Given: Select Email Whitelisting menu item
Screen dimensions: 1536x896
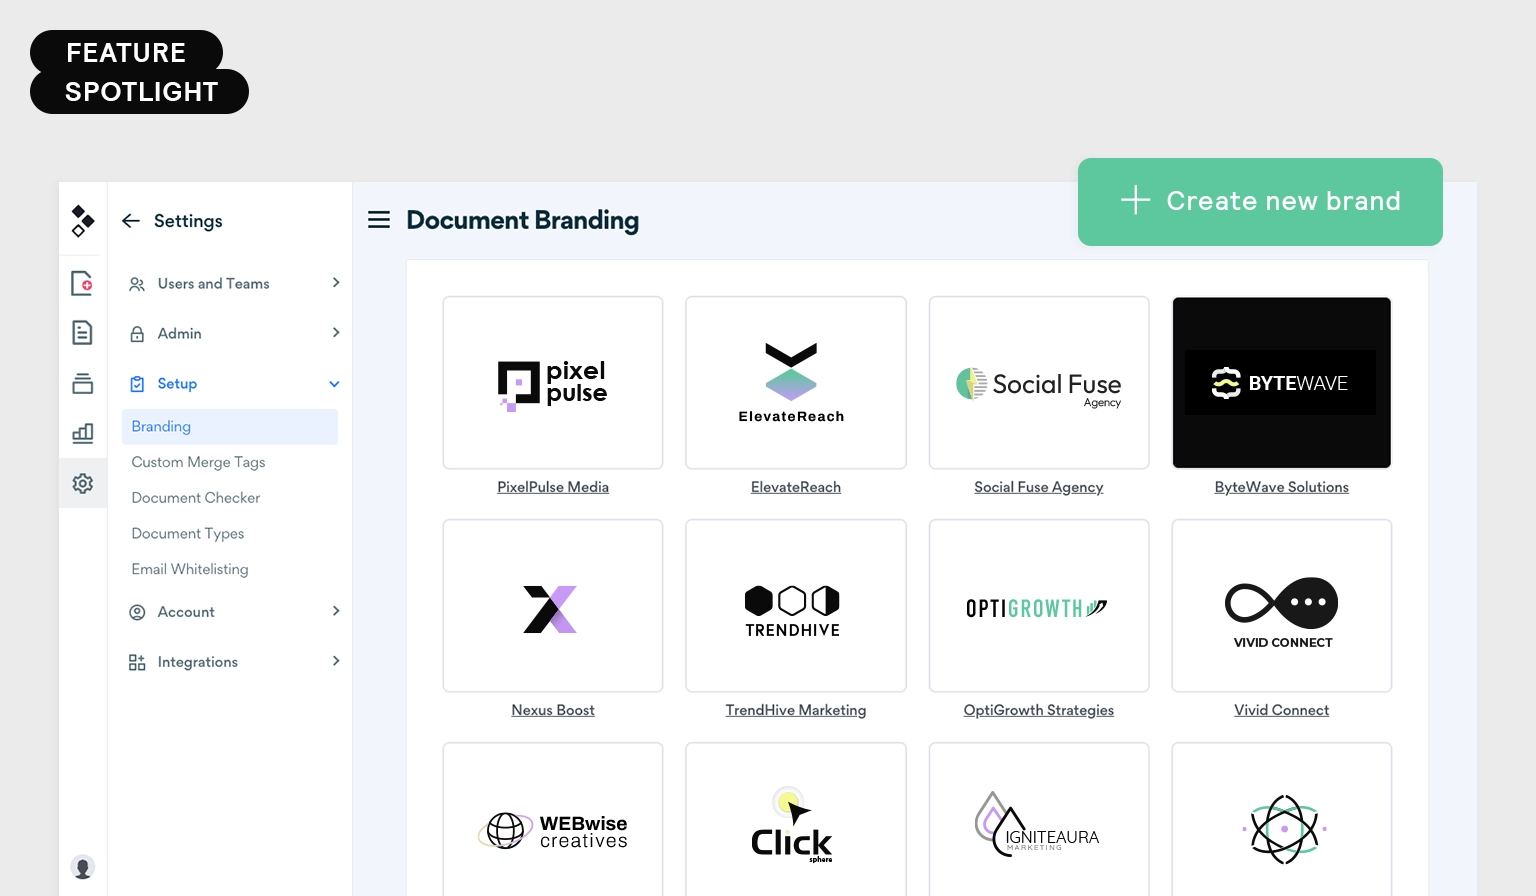Looking at the screenshot, I should [x=190, y=569].
